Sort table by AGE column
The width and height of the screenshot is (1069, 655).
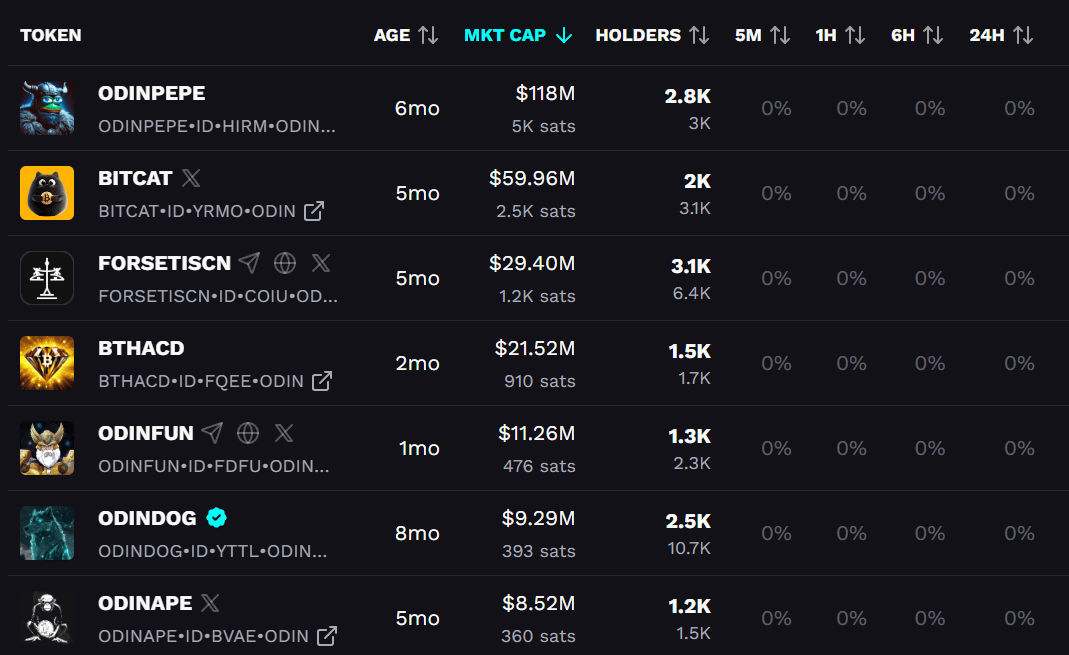point(406,35)
